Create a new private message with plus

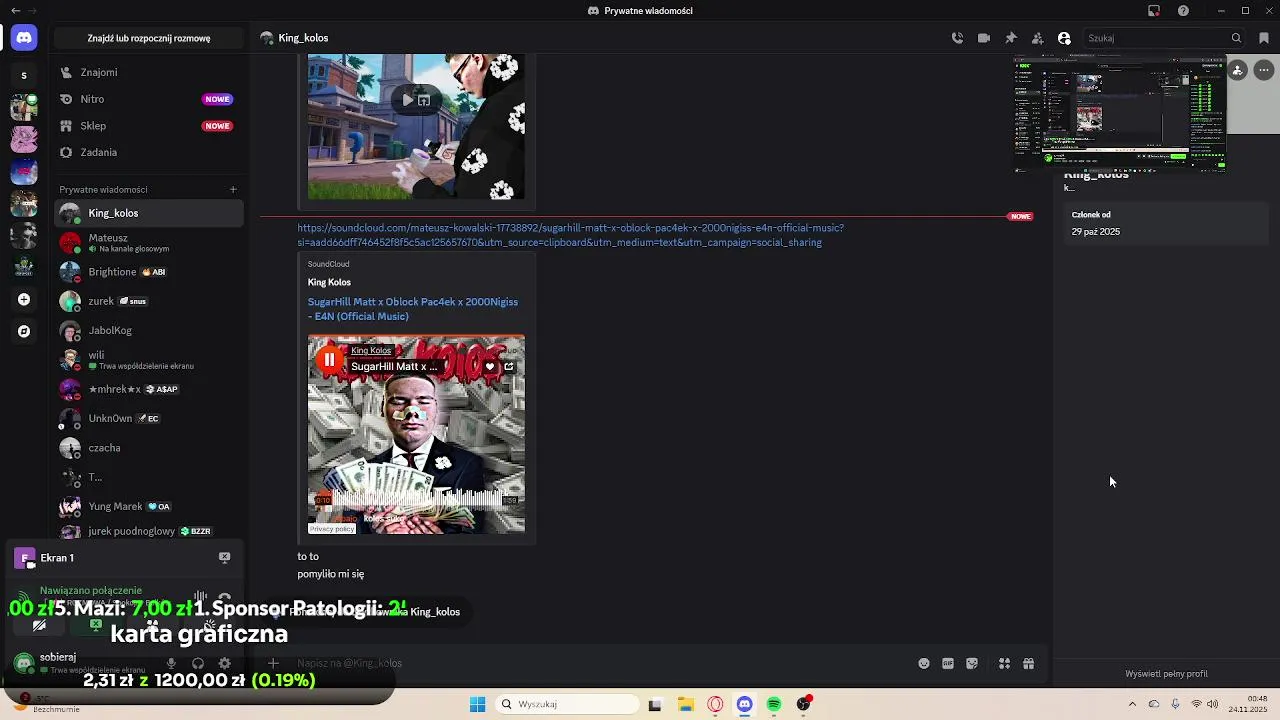[x=233, y=189]
